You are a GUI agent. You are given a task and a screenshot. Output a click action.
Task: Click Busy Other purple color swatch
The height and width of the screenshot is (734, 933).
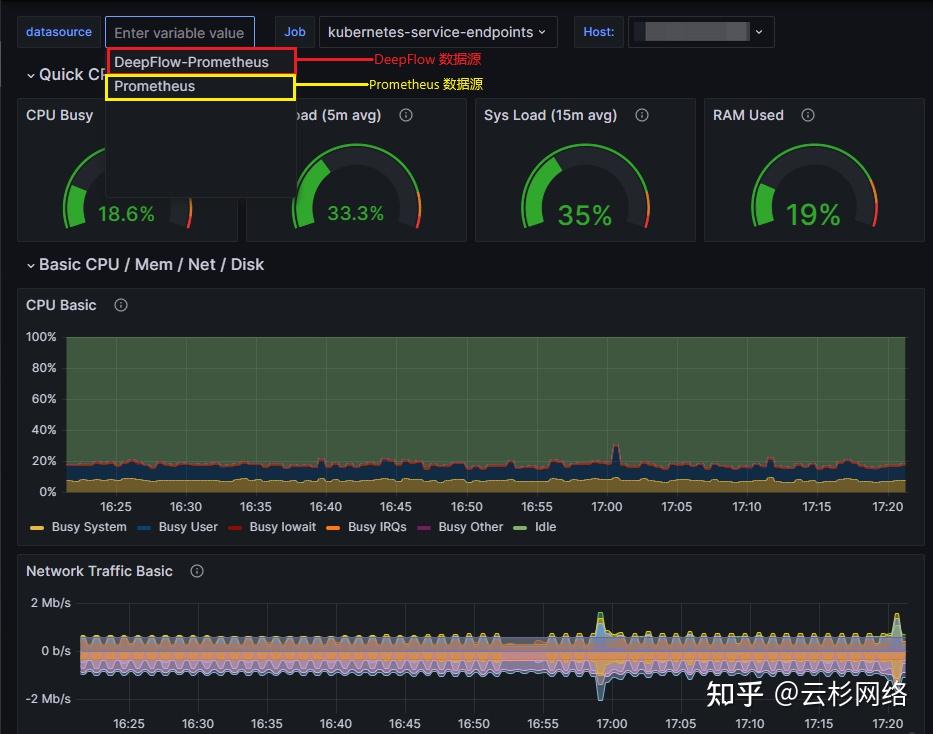tap(424, 528)
